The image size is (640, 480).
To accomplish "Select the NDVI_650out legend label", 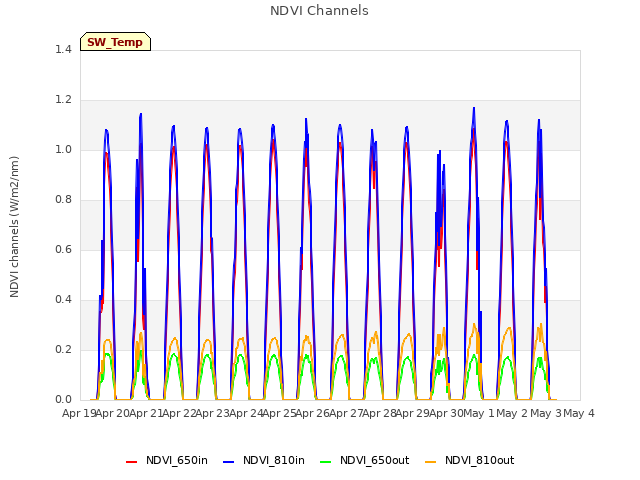I will (x=375, y=461).
